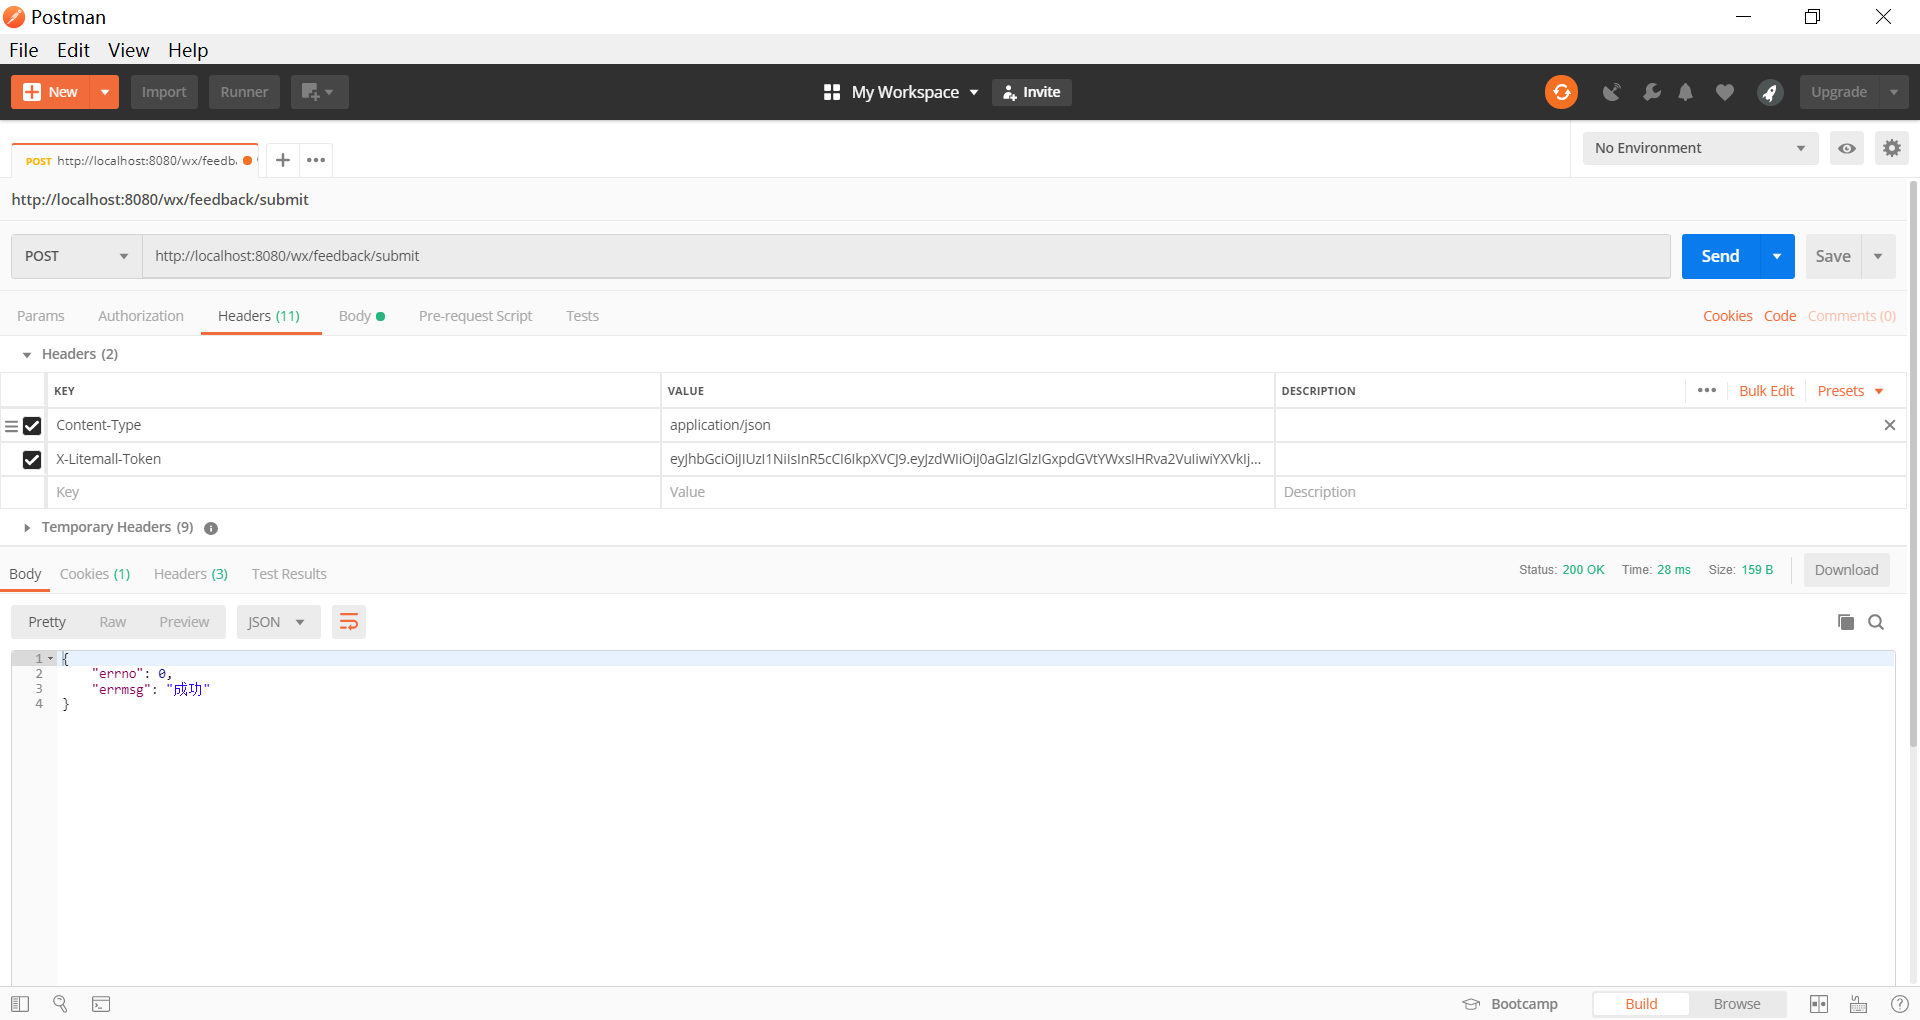Expand Temporary Headers section
The height and width of the screenshot is (1020, 1920).
point(27,527)
